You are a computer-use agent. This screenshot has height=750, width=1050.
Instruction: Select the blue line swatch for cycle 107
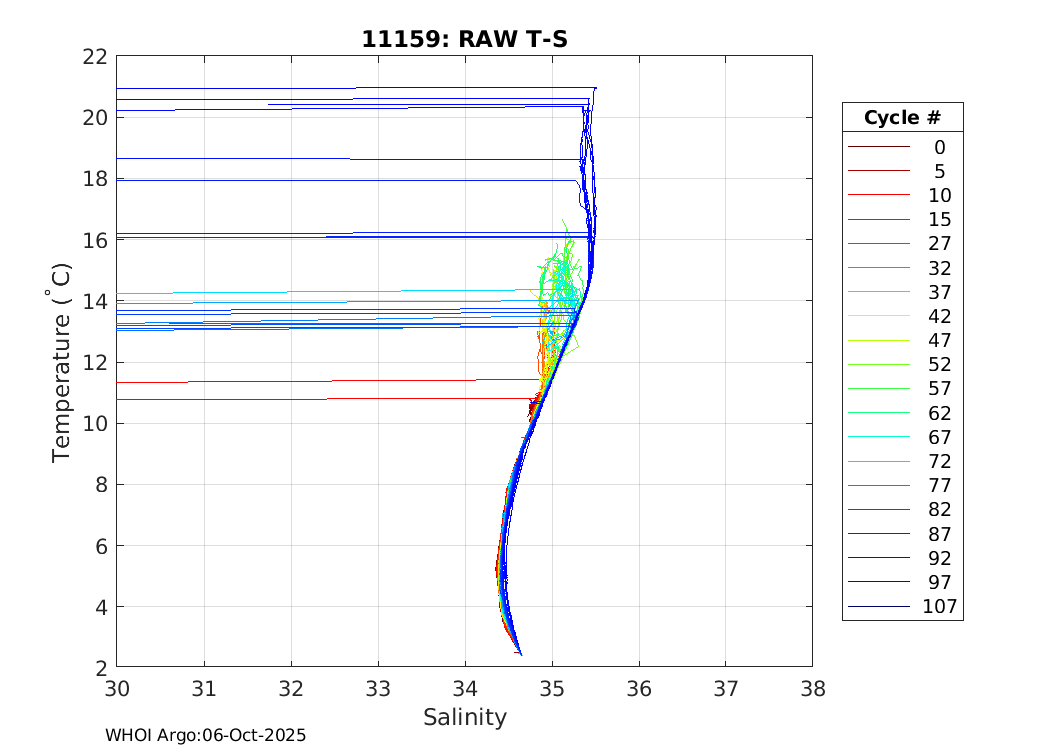pyautogui.click(x=878, y=607)
